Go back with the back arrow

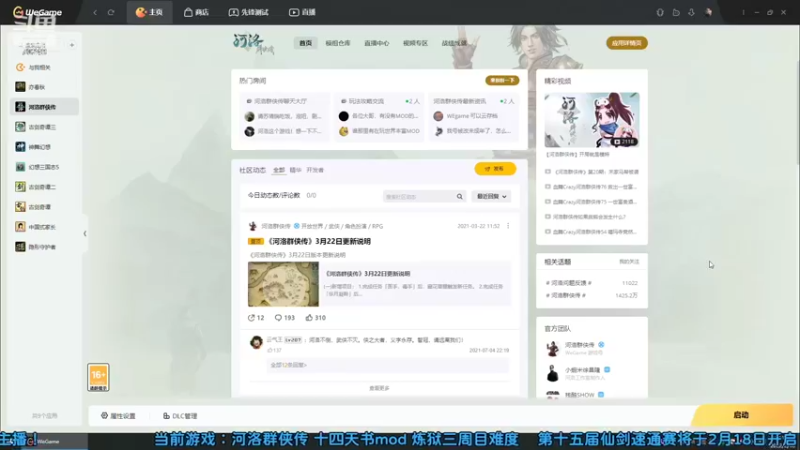(x=95, y=12)
